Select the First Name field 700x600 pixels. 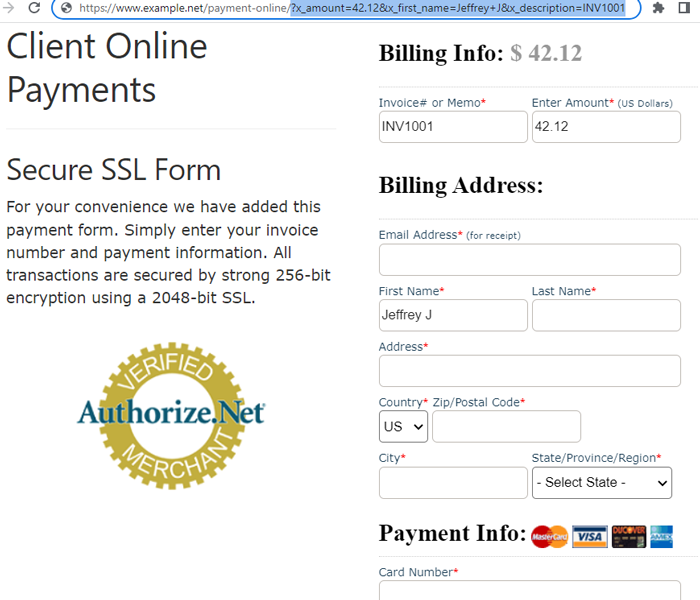point(453,315)
